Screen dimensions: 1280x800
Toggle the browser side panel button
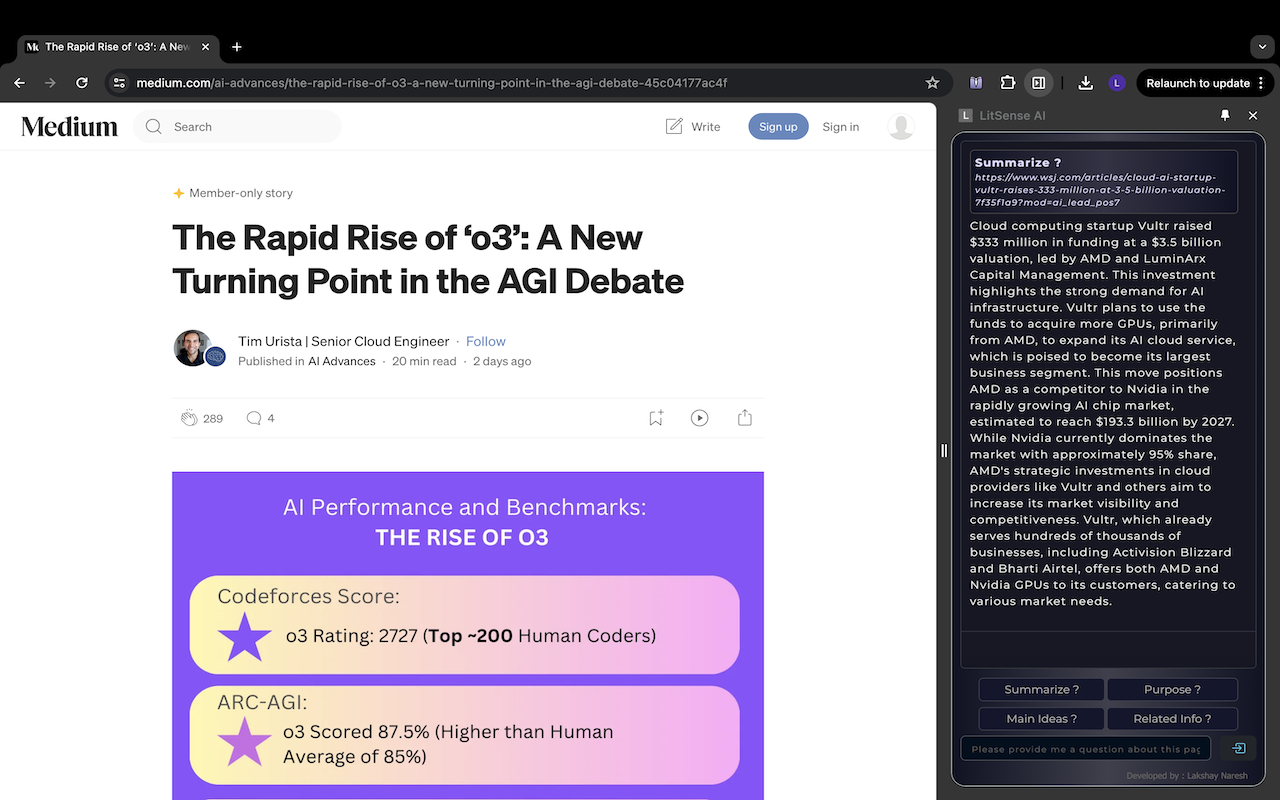tap(1038, 83)
